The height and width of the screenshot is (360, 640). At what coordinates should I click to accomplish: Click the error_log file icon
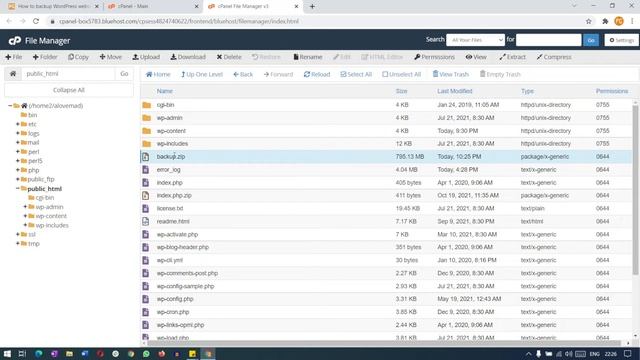pos(146,170)
